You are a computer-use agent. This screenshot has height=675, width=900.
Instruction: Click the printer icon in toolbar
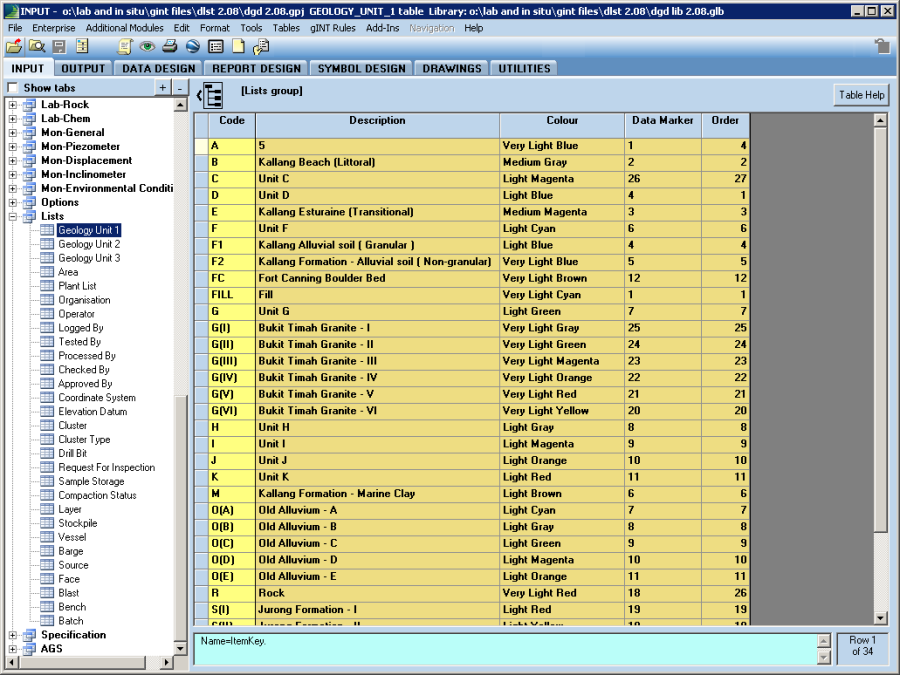coord(170,46)
